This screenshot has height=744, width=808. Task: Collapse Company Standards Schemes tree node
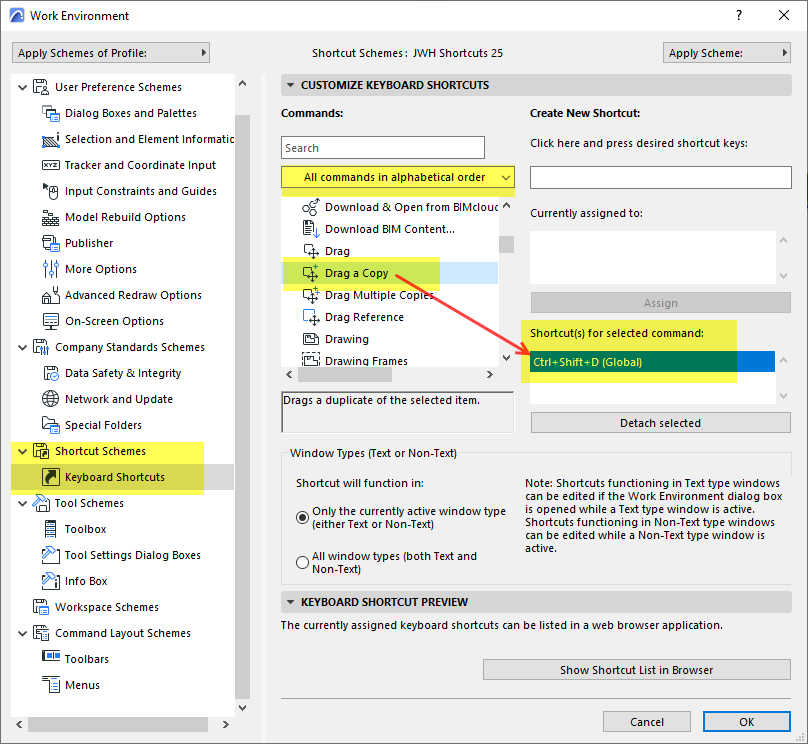click(x=23, y=347)
